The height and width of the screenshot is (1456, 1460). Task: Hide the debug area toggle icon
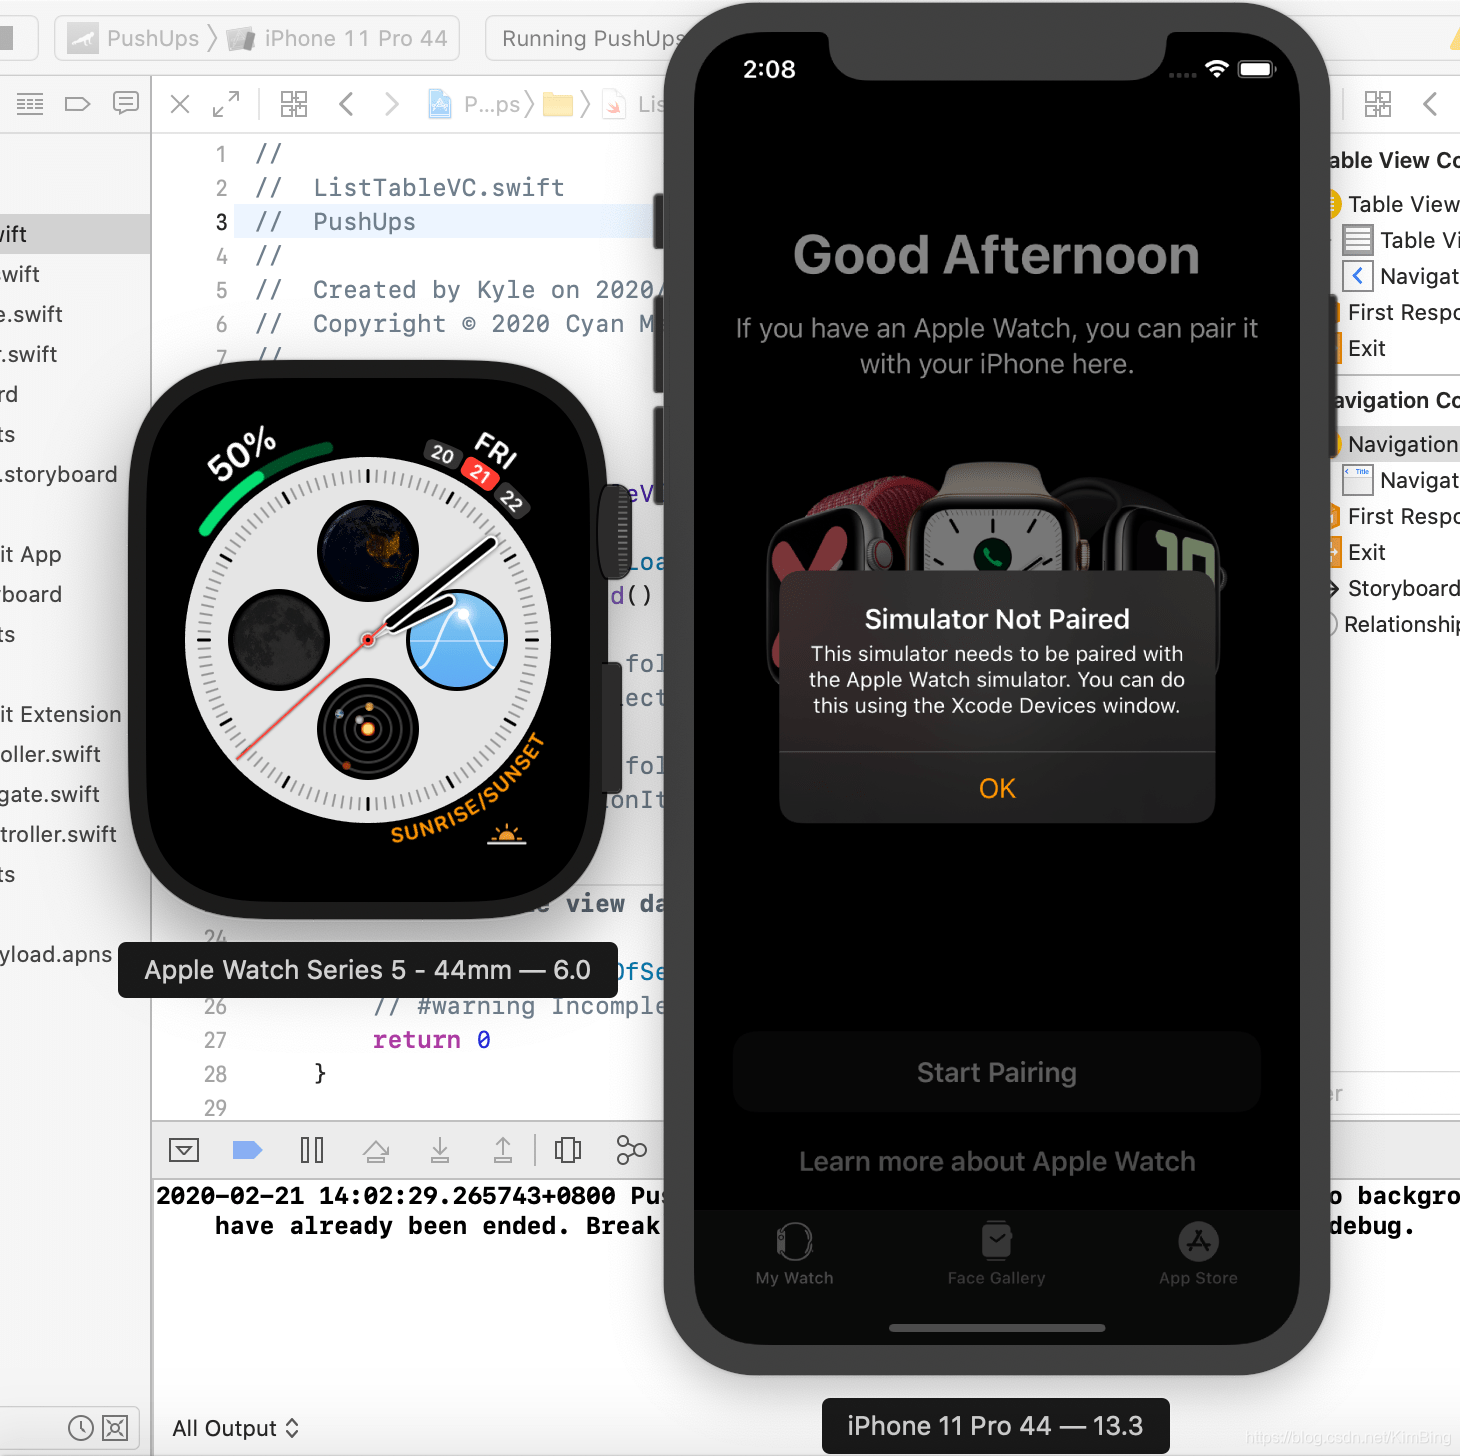tap(184, 1150)
